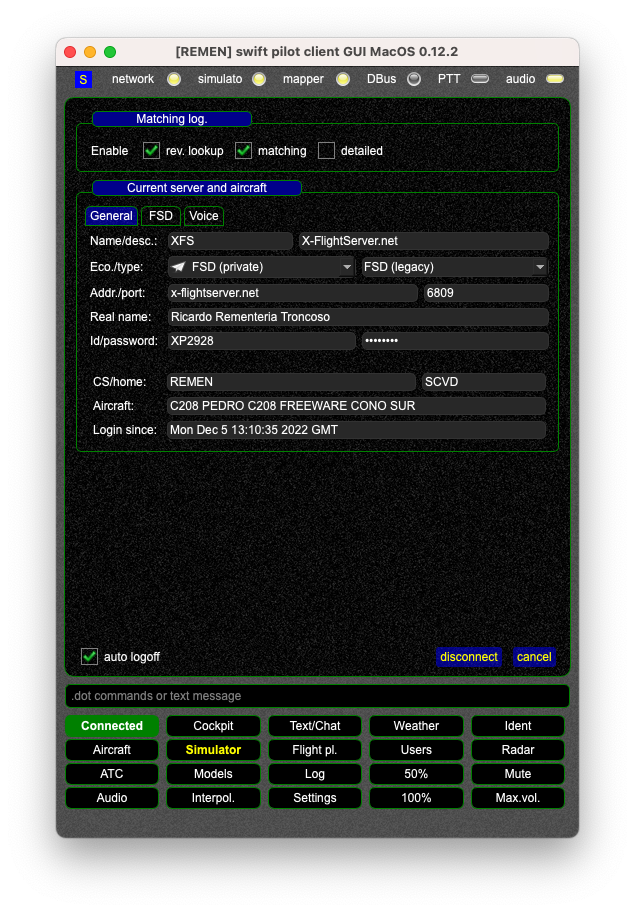Toggle the rev. lookup checkbox

151,151
